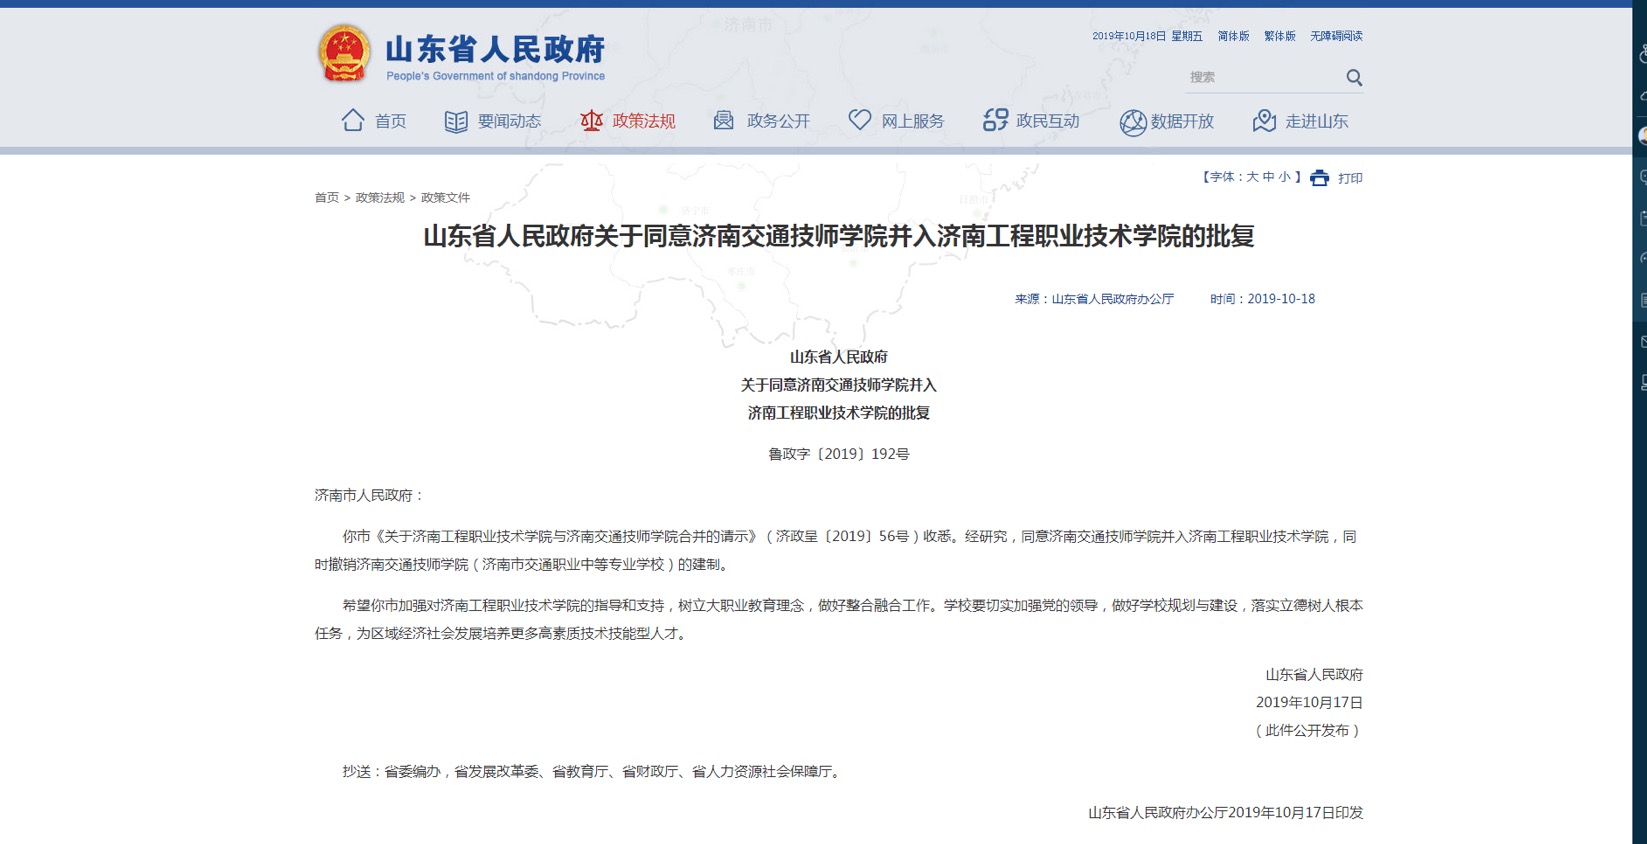Click the 打印 print text link
Viewport: 1647px width, 844px height.
(1350, 178)
